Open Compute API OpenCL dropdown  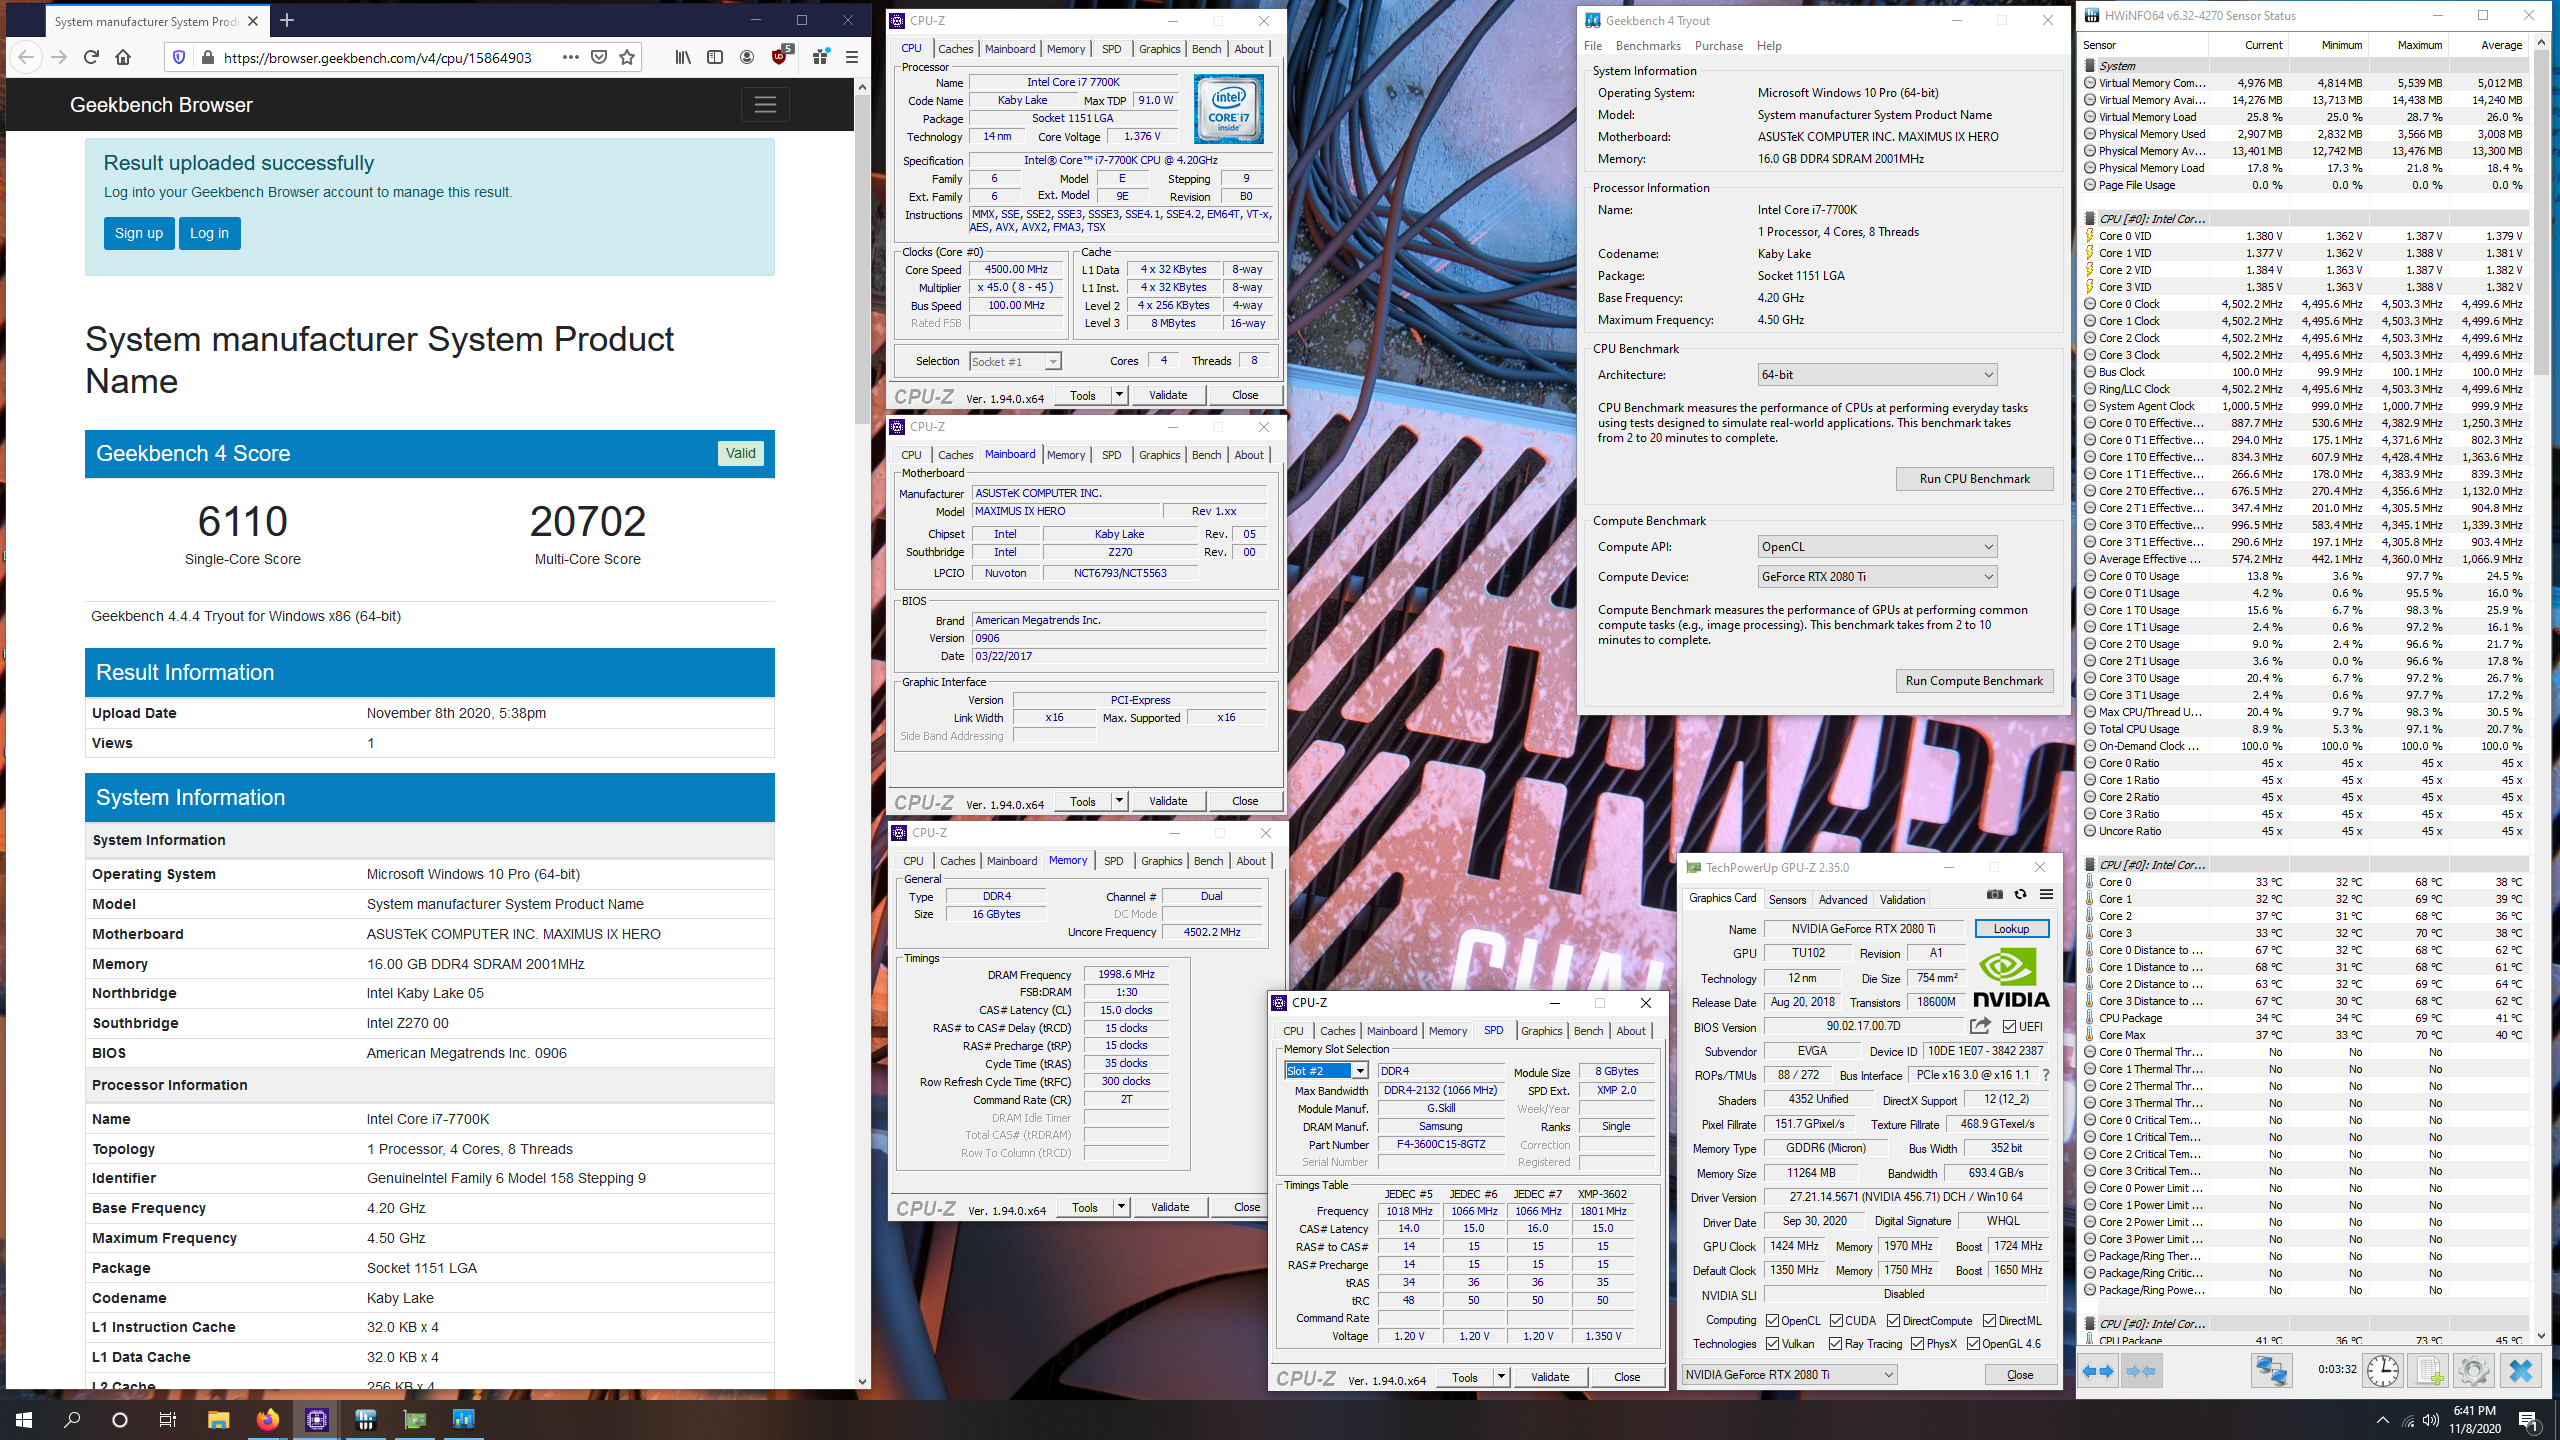pos(1877,547)
